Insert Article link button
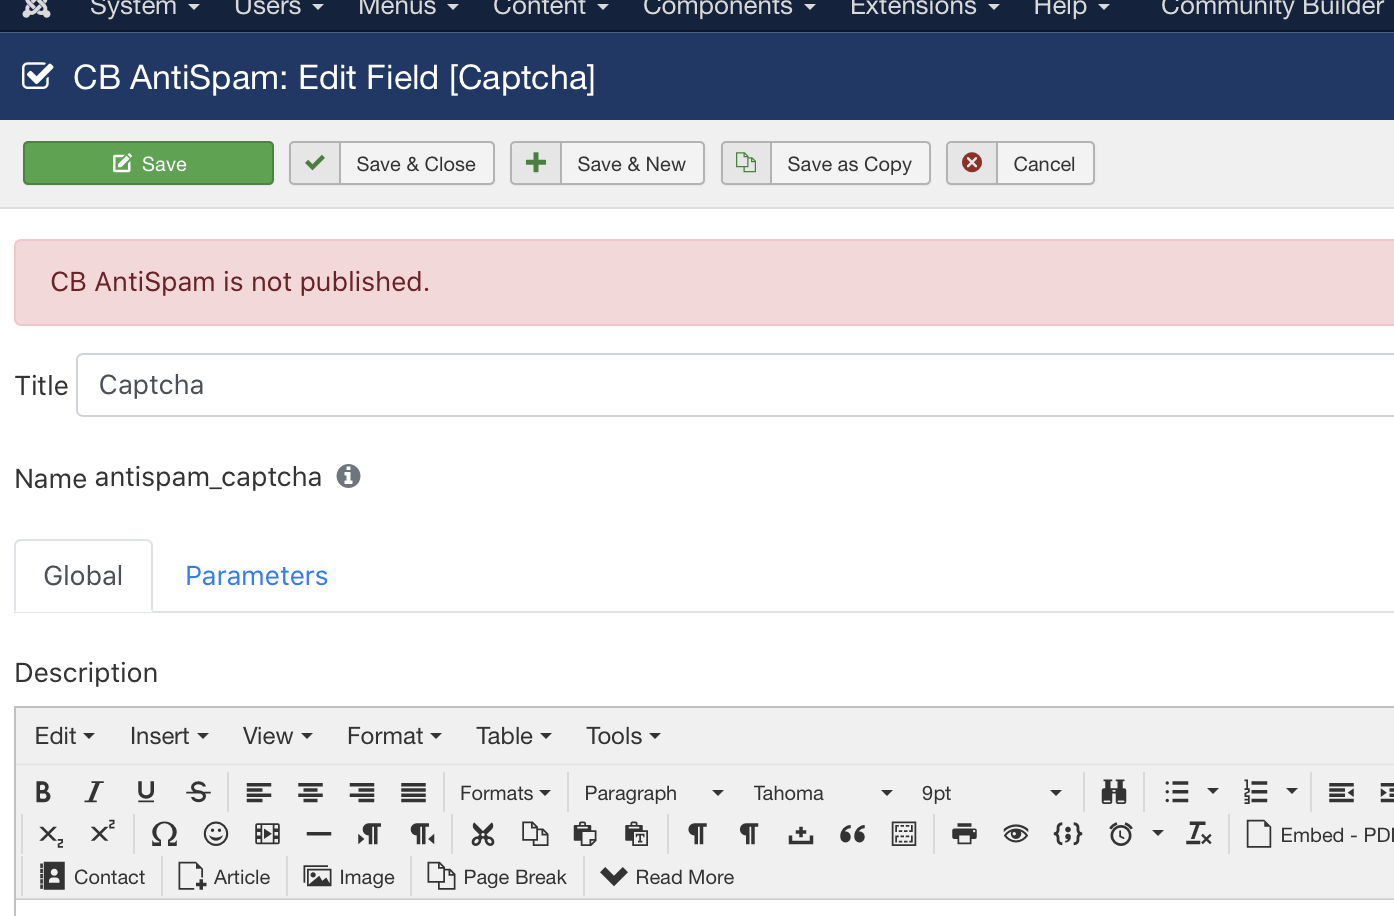The image size is (1394, 916). (224, 877)
